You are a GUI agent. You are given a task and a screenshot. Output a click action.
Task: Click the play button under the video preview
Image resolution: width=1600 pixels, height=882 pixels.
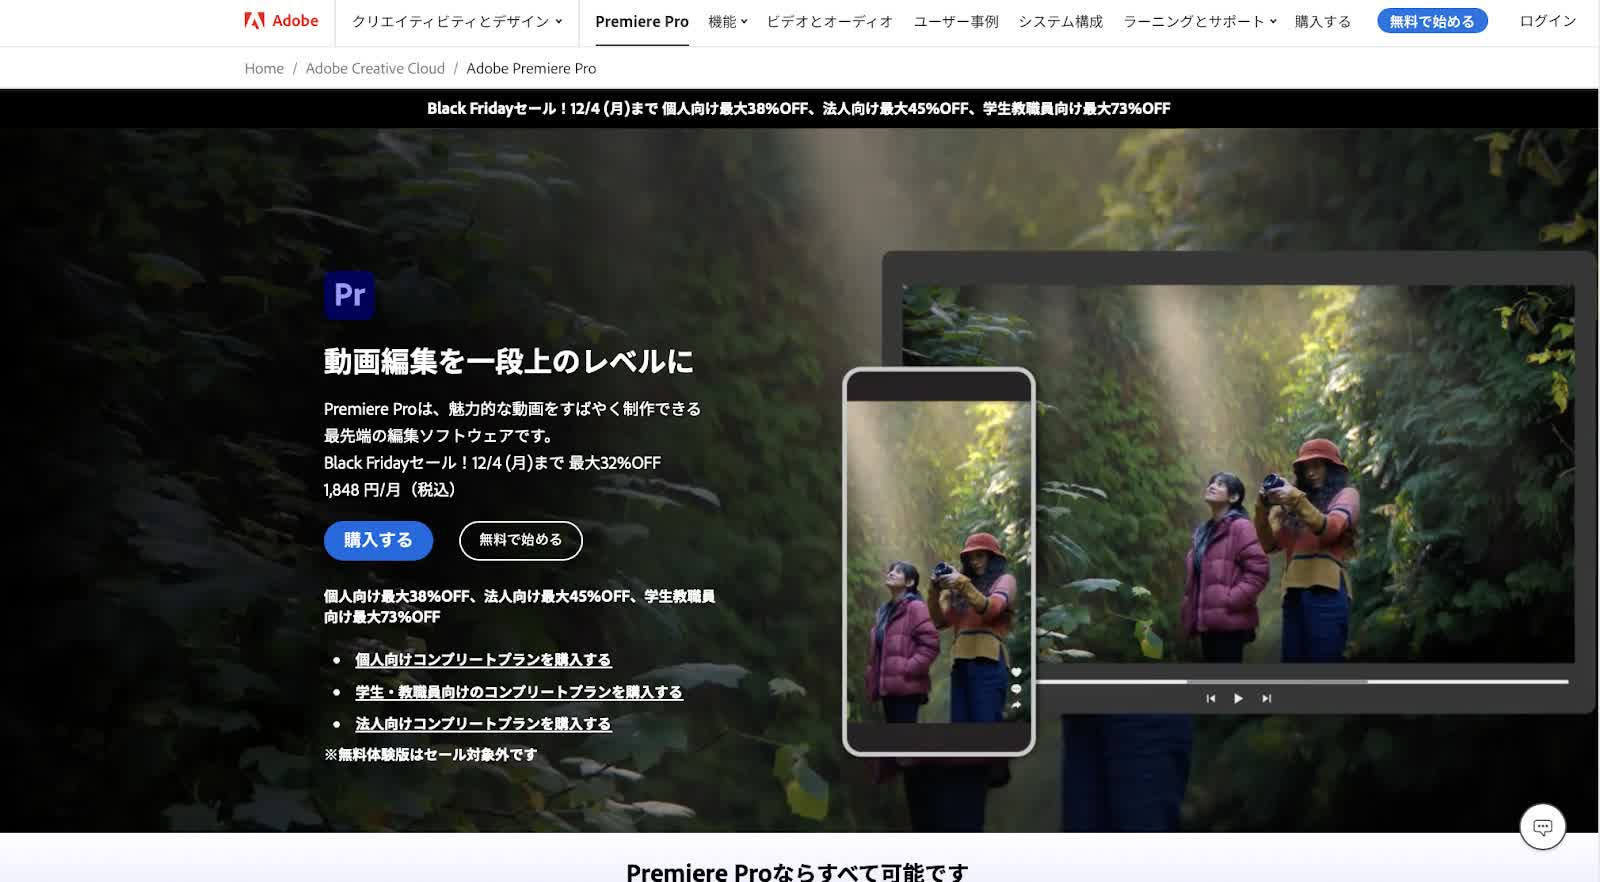1238,698
